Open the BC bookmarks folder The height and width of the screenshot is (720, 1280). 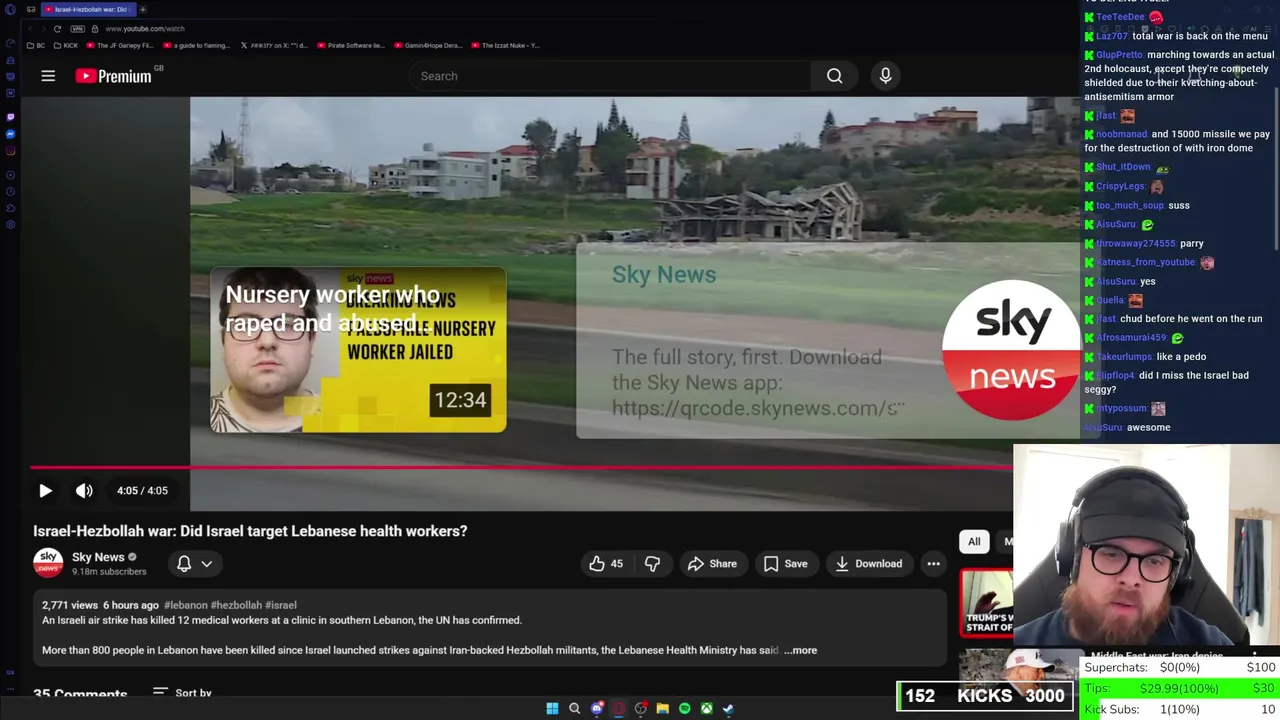tap(36, 45)
